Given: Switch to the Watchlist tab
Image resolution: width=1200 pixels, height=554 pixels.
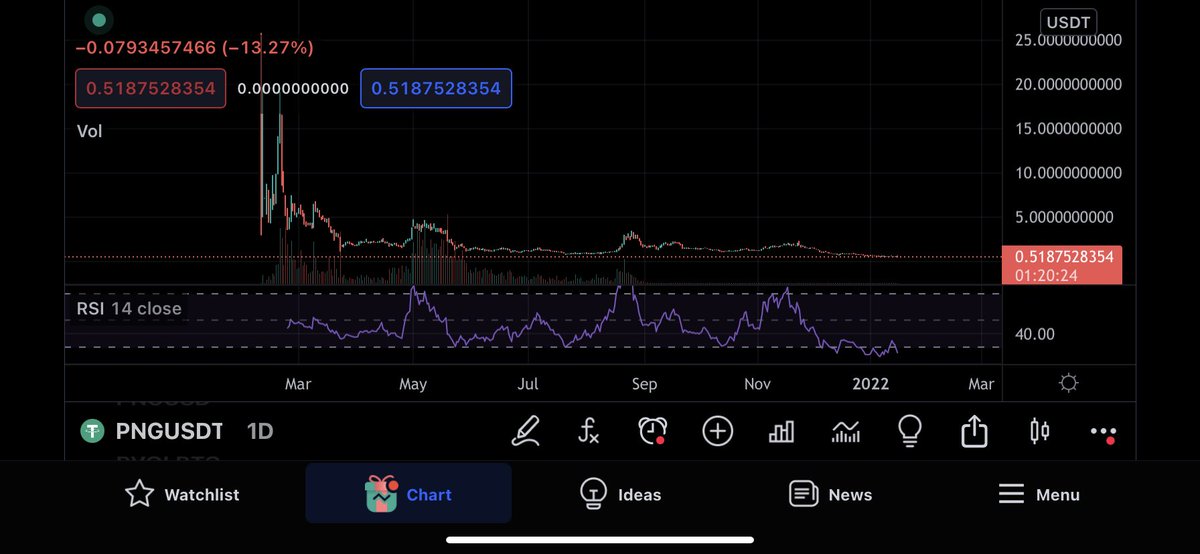Looking at the screenshot, I should click(x=182, y=494).
